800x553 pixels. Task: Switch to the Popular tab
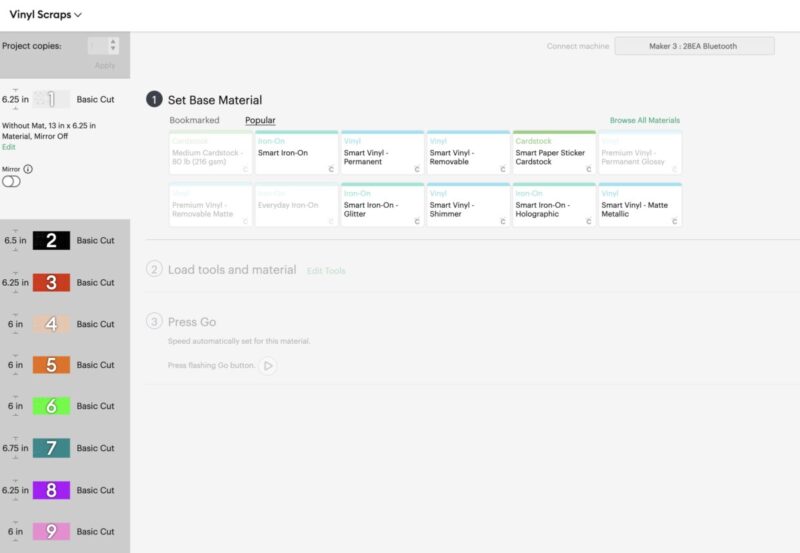(x=260, y=120)
